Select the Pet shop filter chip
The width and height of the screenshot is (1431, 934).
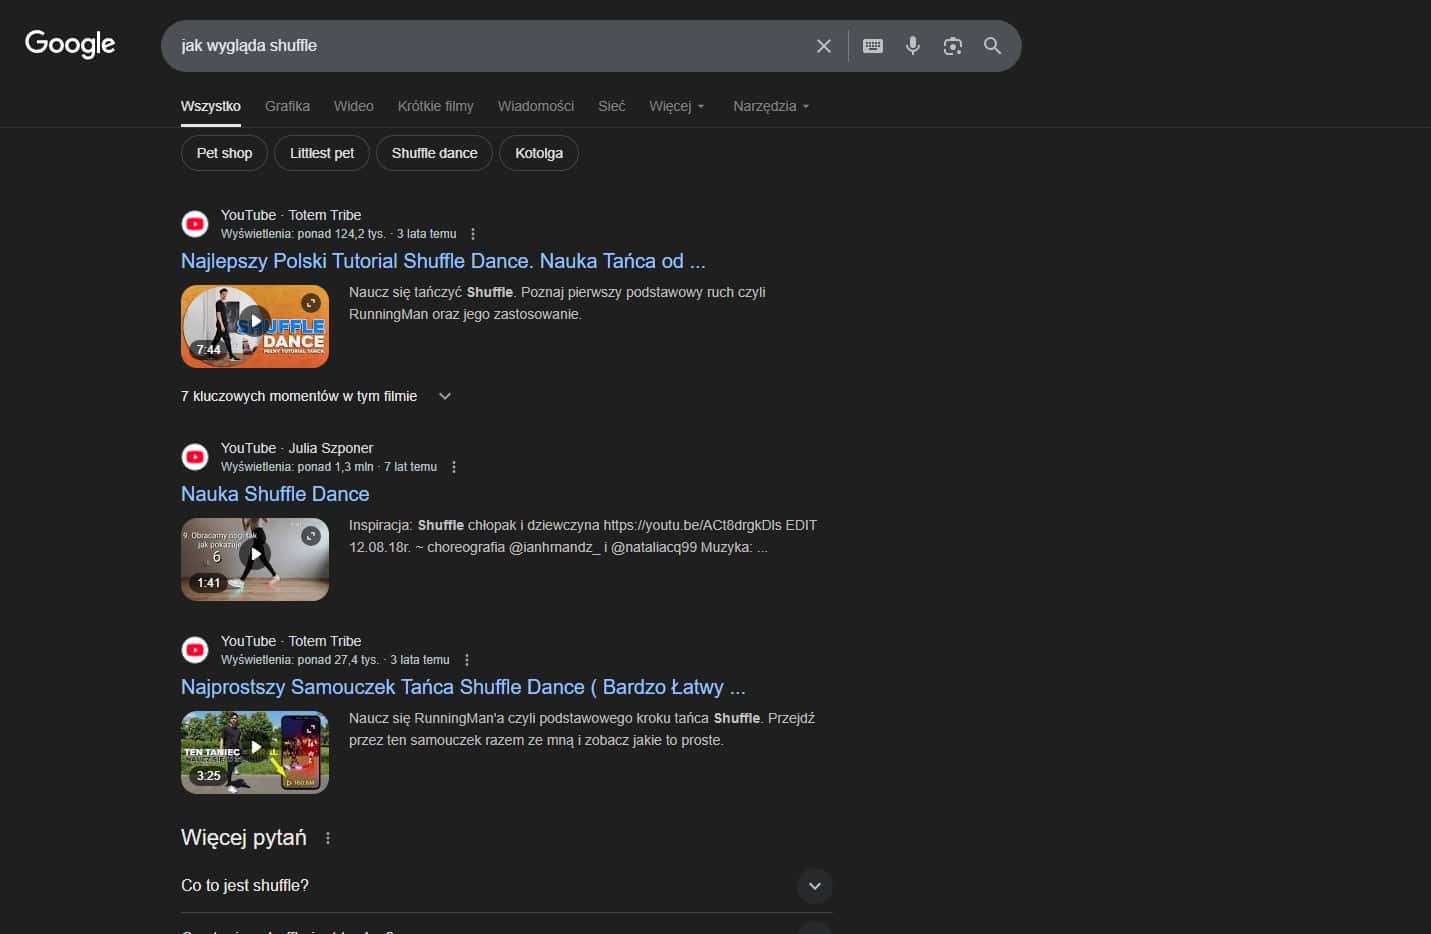(x=224, y=153)
